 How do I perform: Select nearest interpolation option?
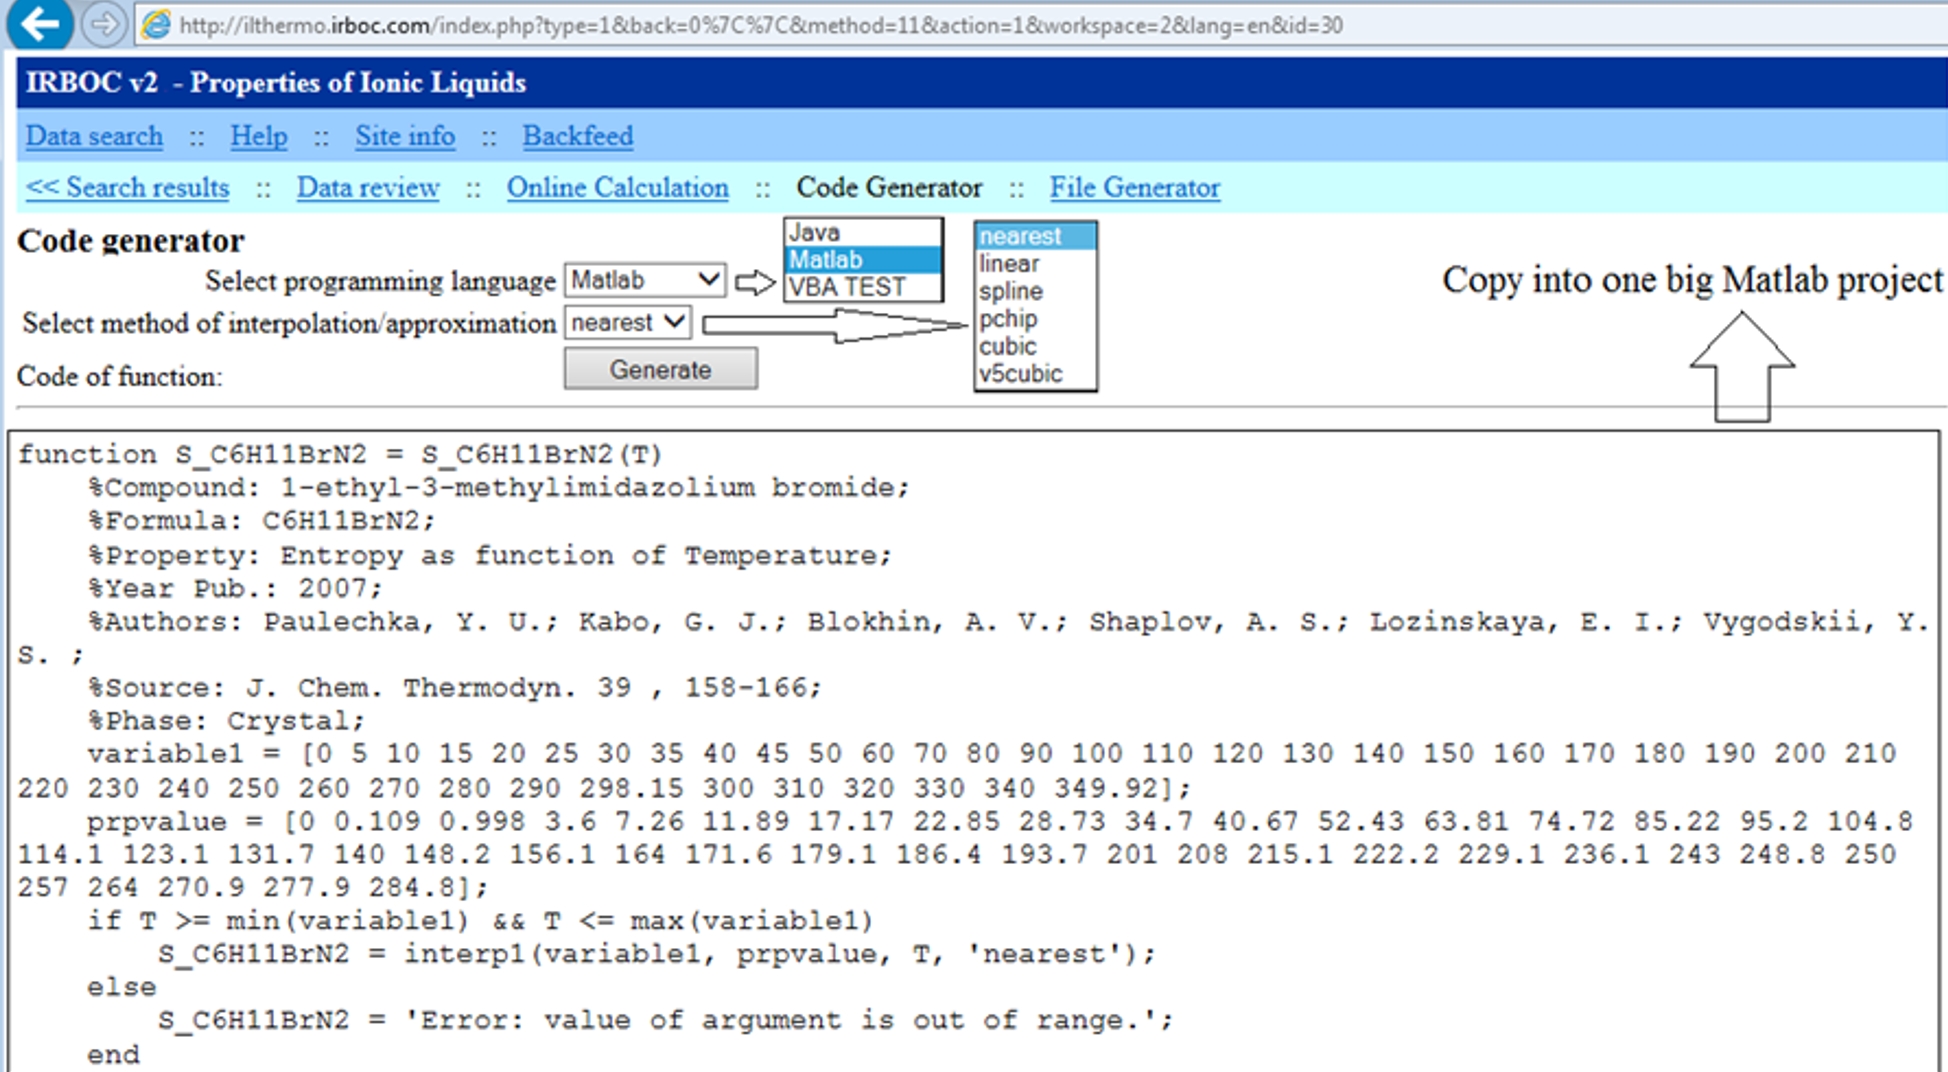coord(1035,236)
